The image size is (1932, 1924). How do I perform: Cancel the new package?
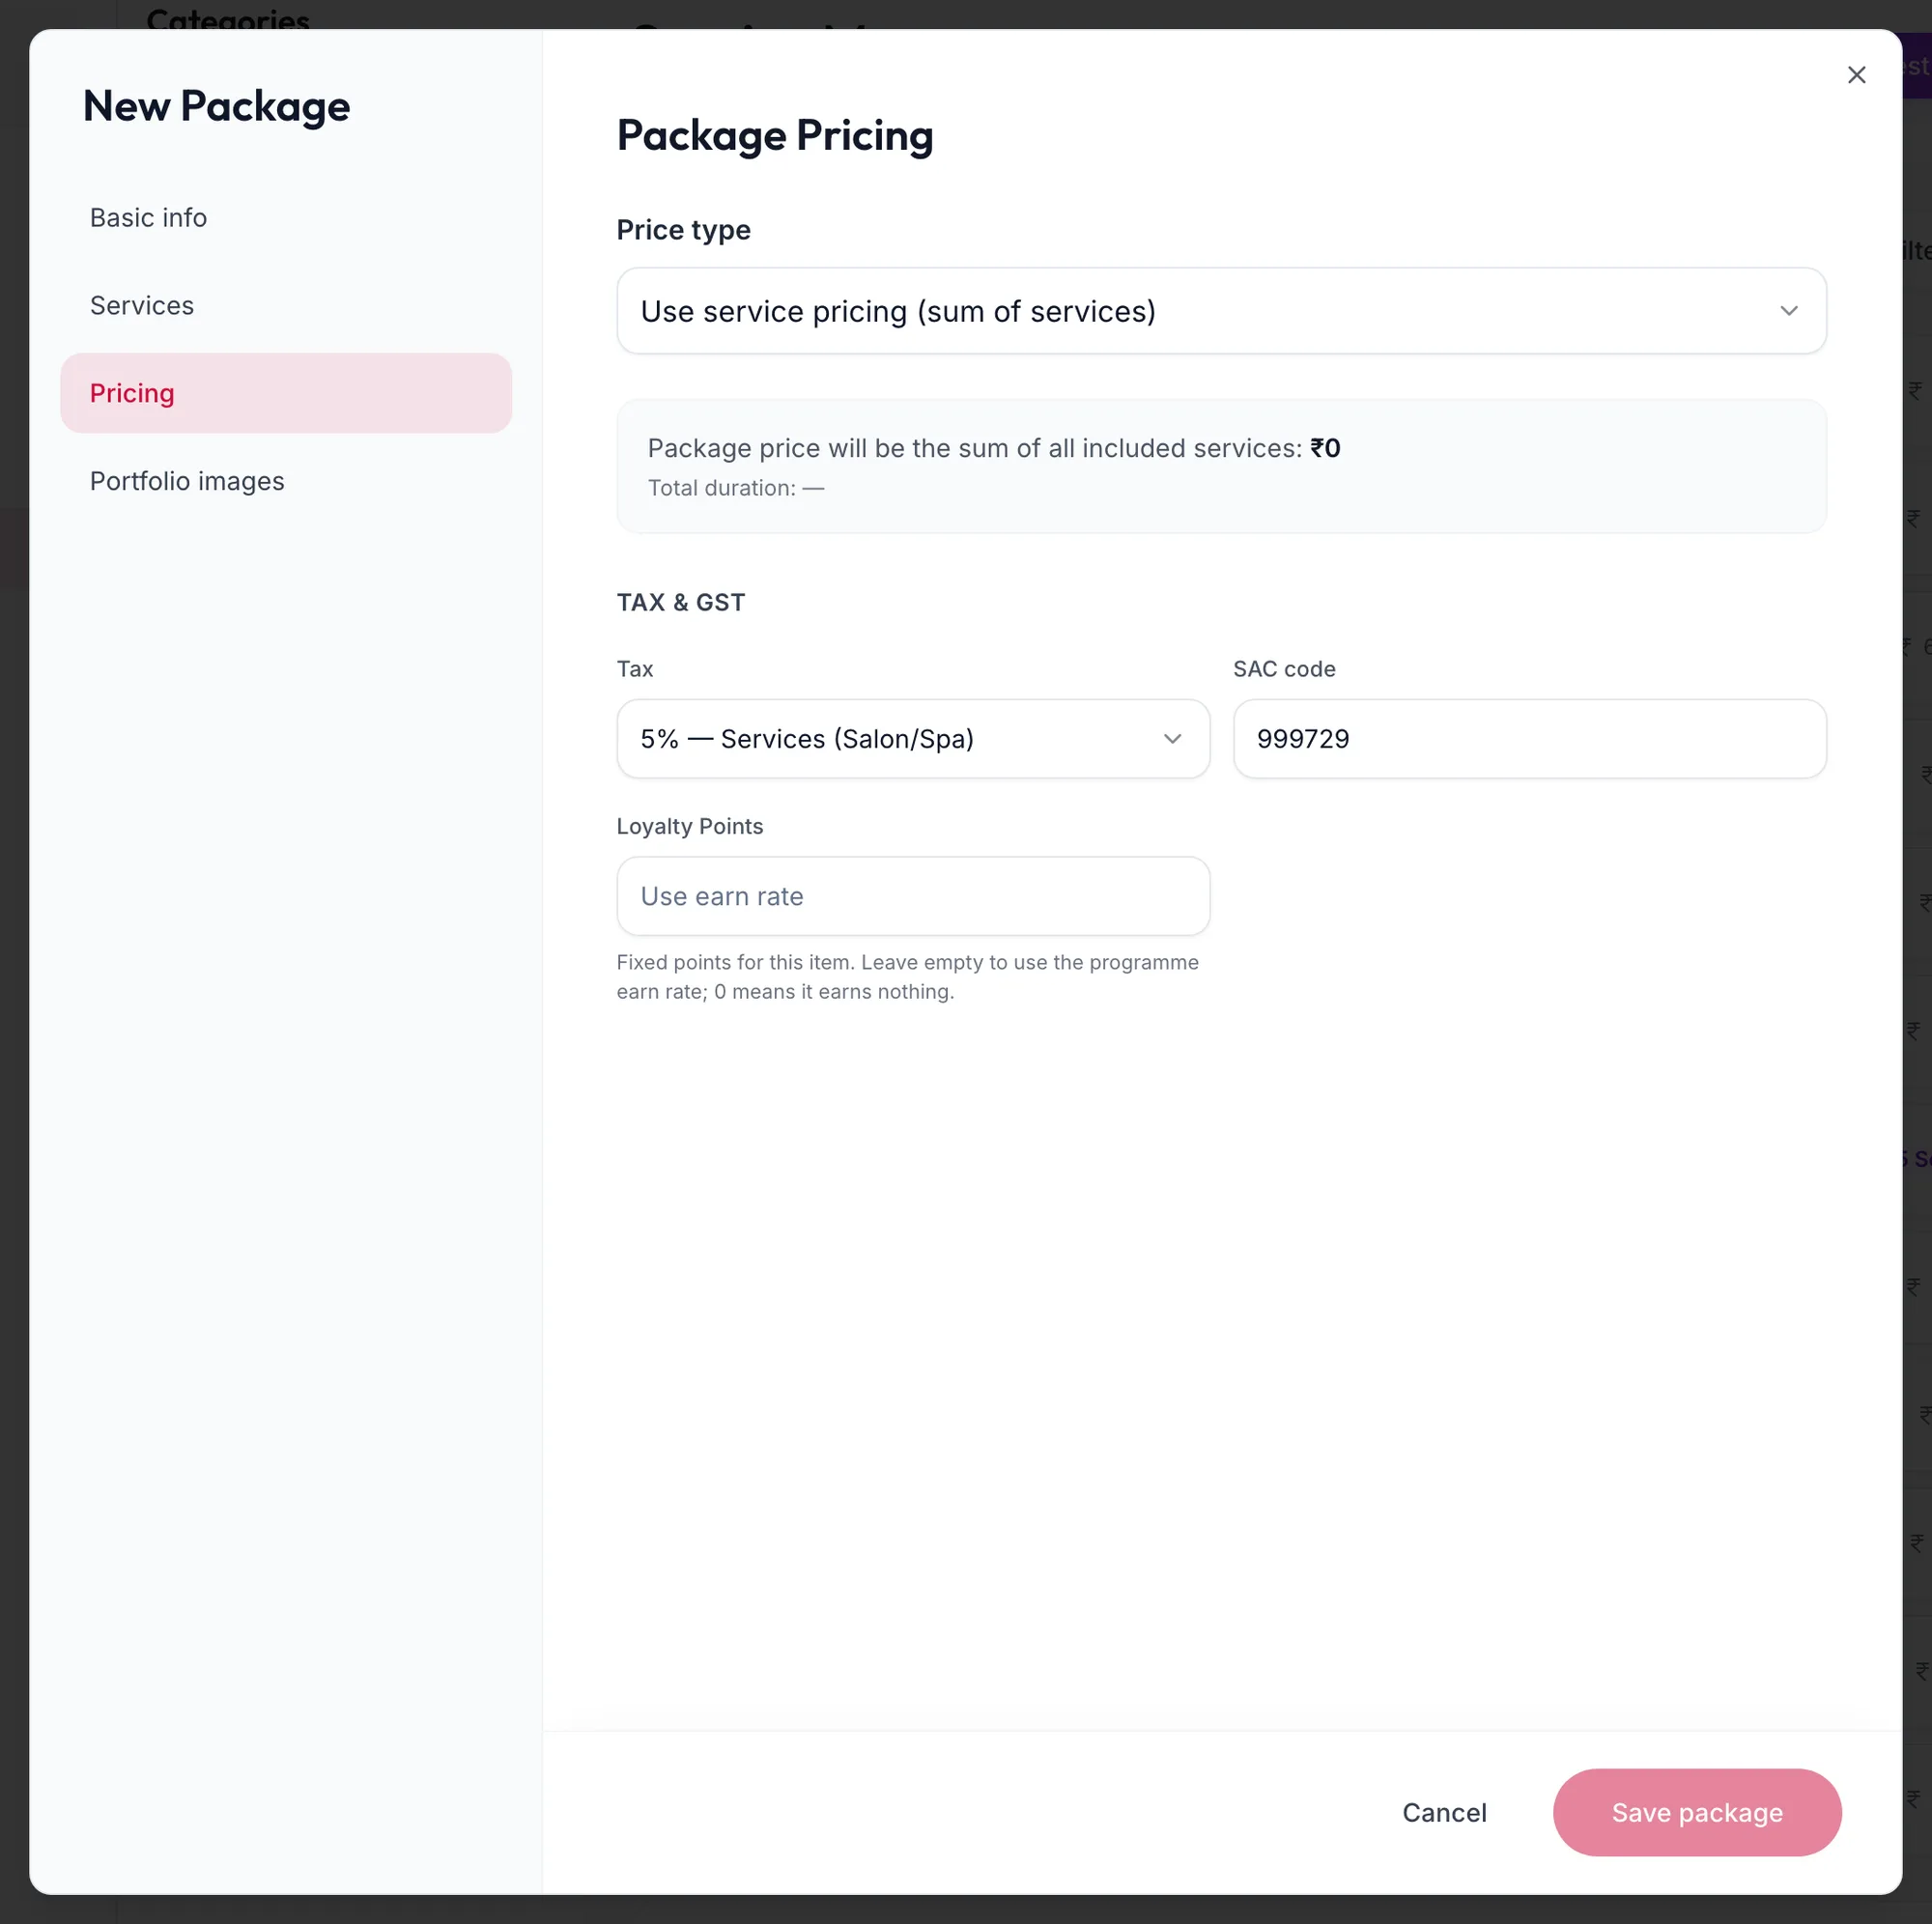pyautogui.click(x=1444, y=1813)
